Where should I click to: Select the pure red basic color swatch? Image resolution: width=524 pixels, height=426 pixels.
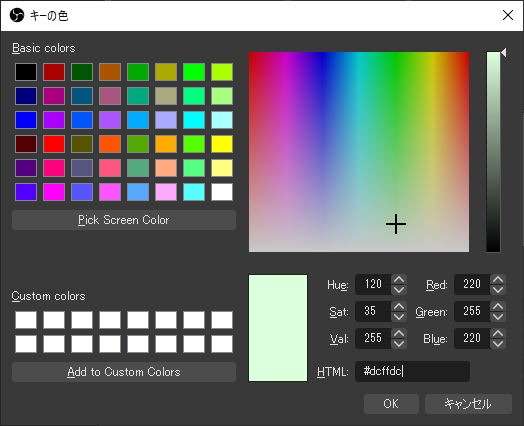[x=54, y=144]
